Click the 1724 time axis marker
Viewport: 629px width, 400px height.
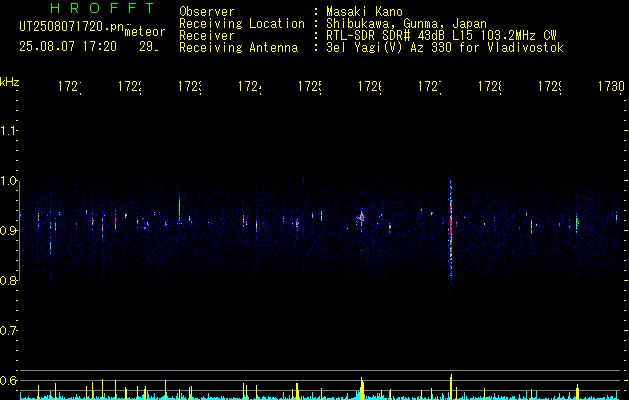250,87
